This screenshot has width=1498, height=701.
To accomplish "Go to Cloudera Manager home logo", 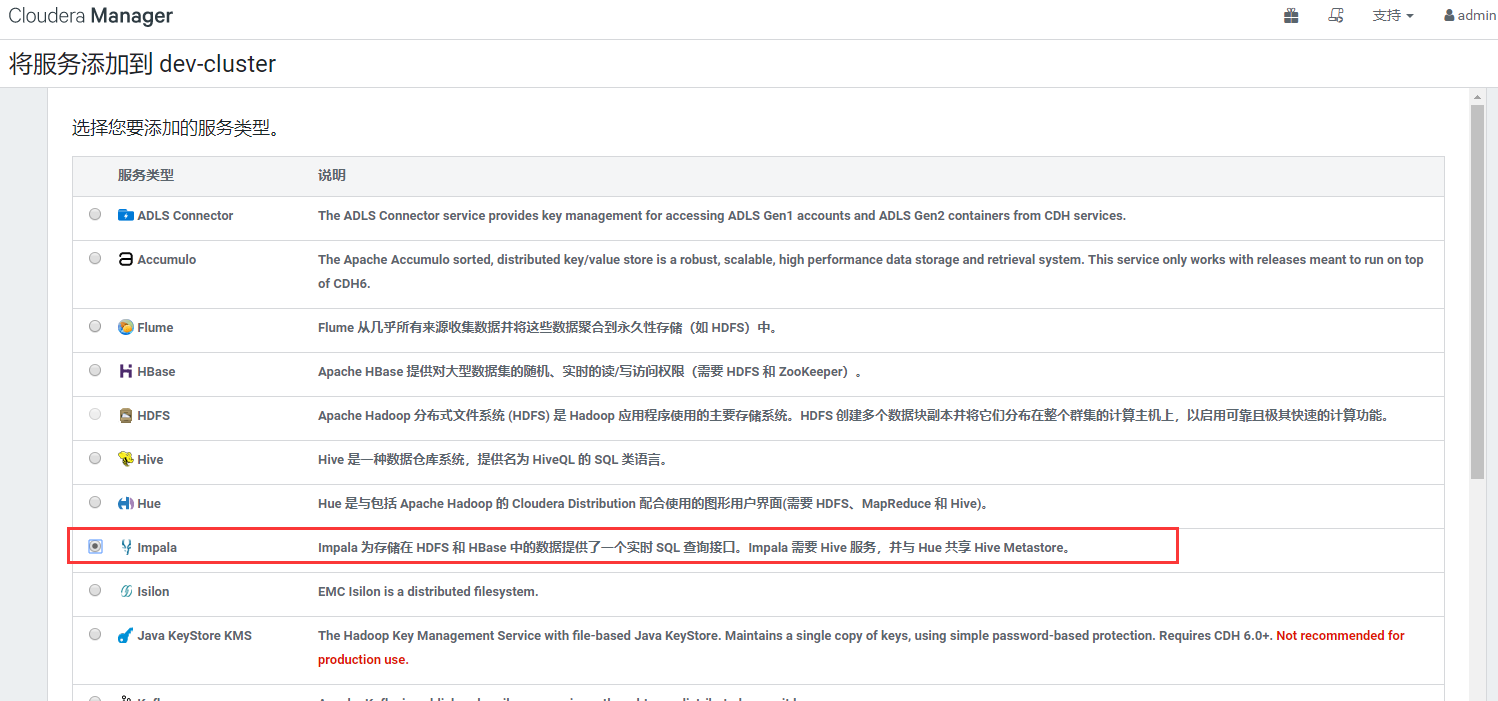I will (90, 16).
